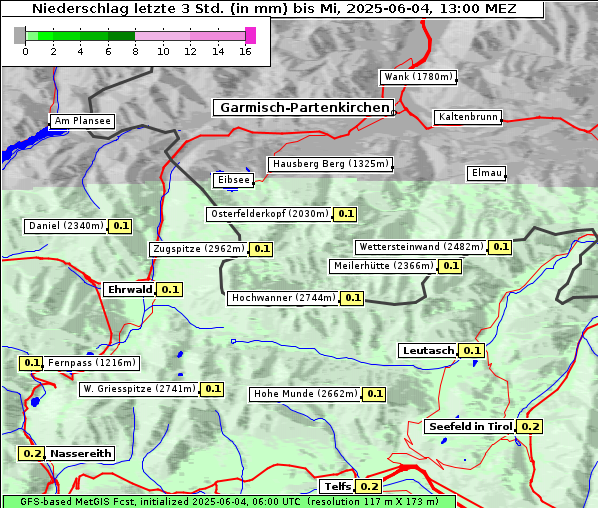Click the grey zero-value legend swatch
Viewport: 598px width, 508px height.
pyautogui.click(x=19, y=35)
